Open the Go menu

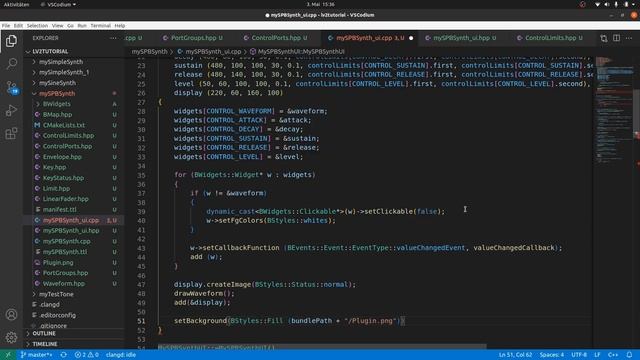70,25
